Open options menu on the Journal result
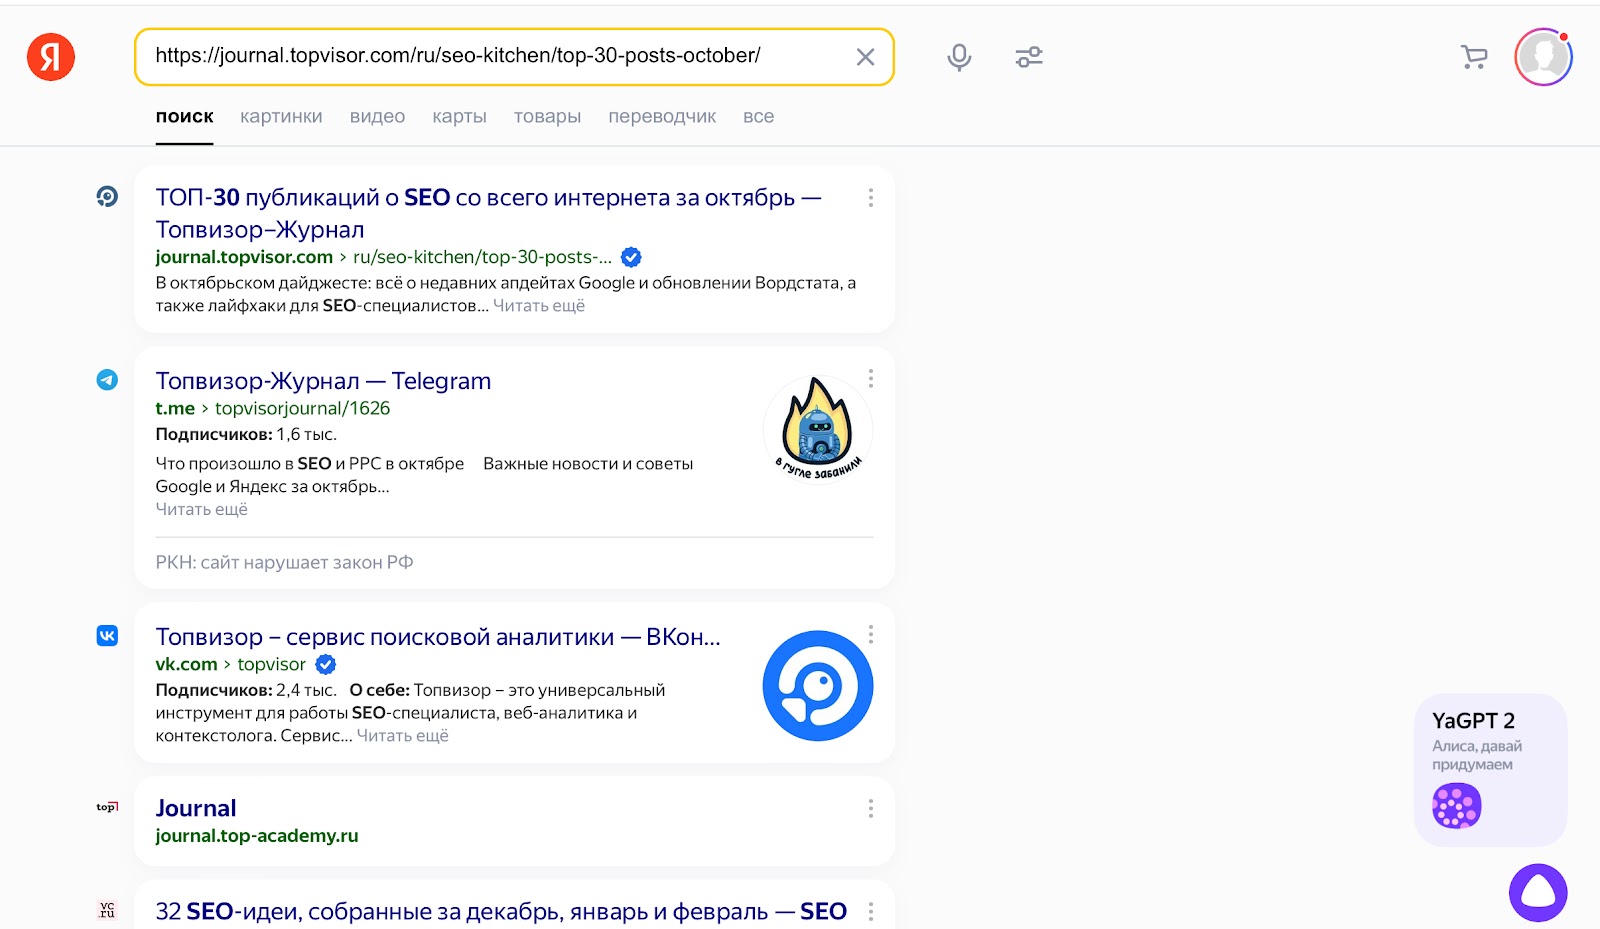This screenshot has width=1600, height=929. pyautogui.click(x=870, y=809)
